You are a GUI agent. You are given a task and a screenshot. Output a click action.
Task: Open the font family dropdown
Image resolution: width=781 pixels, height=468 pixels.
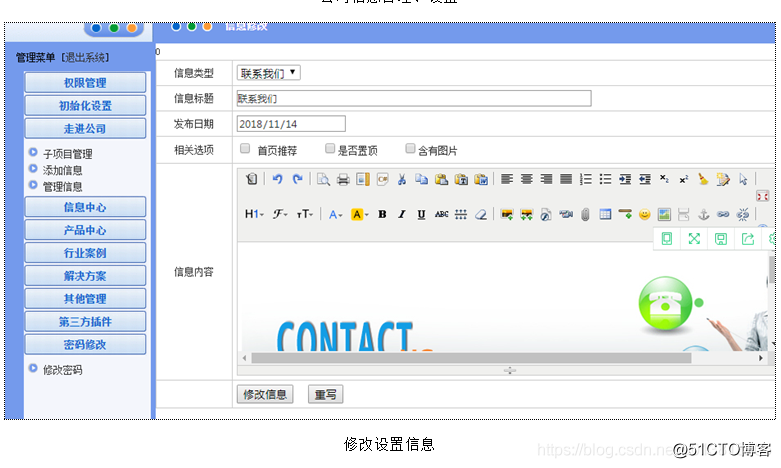(x=280, y=215)
